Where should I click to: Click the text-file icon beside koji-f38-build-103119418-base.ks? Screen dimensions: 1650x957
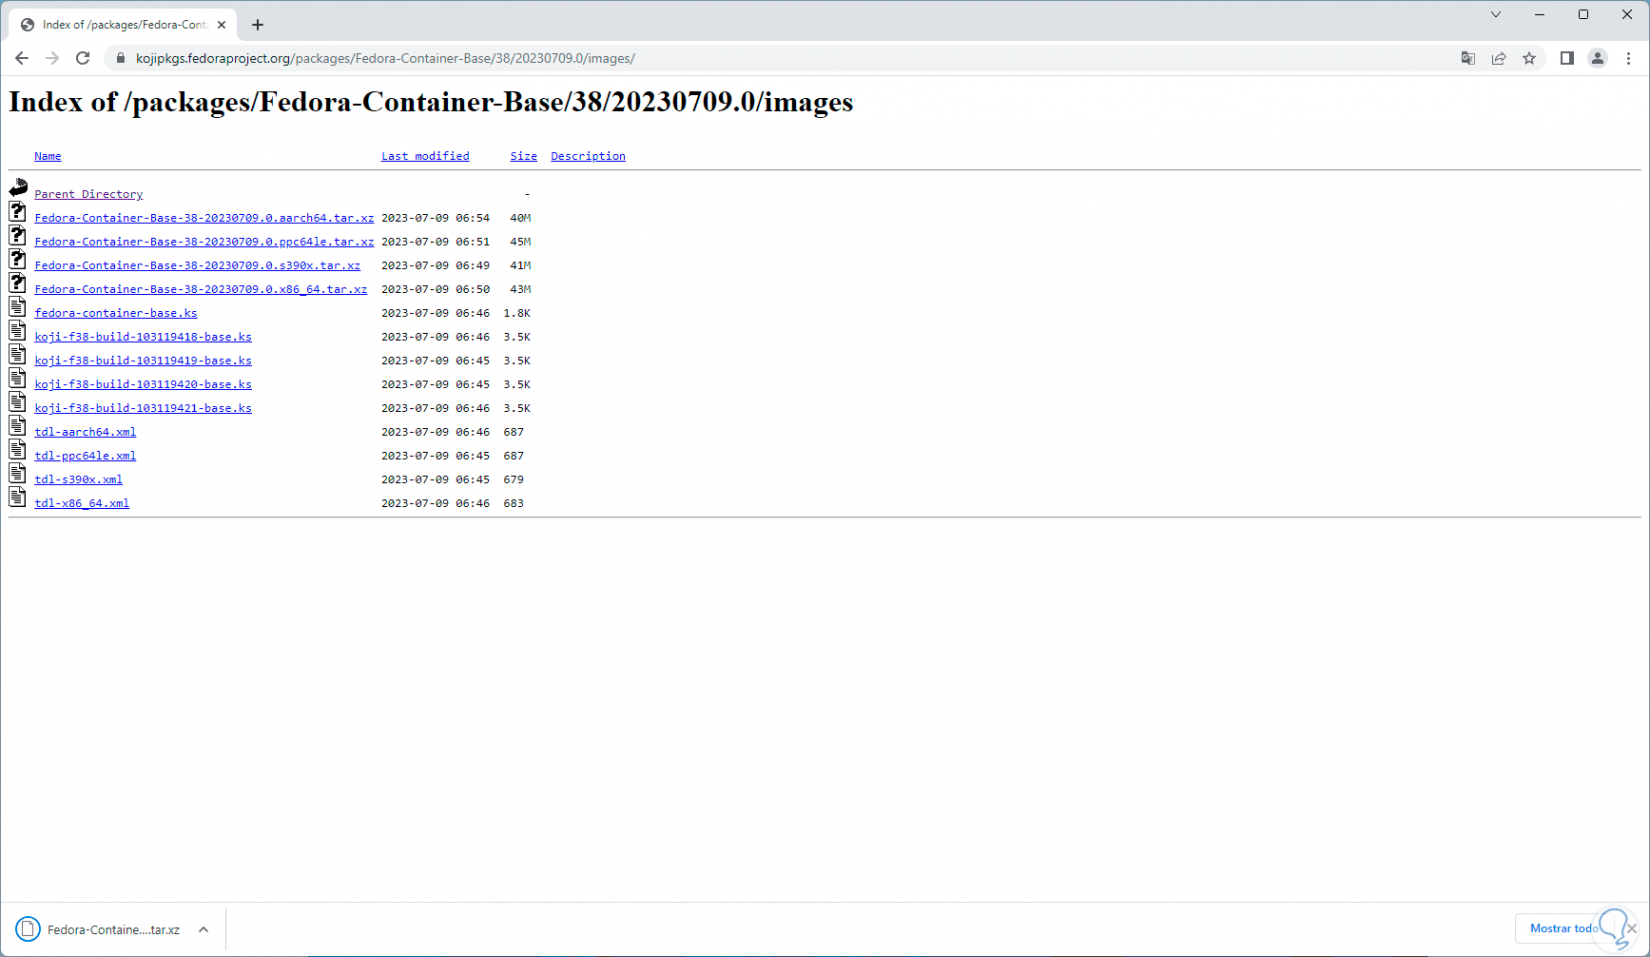pyautogui.click(x=18, y=330)
